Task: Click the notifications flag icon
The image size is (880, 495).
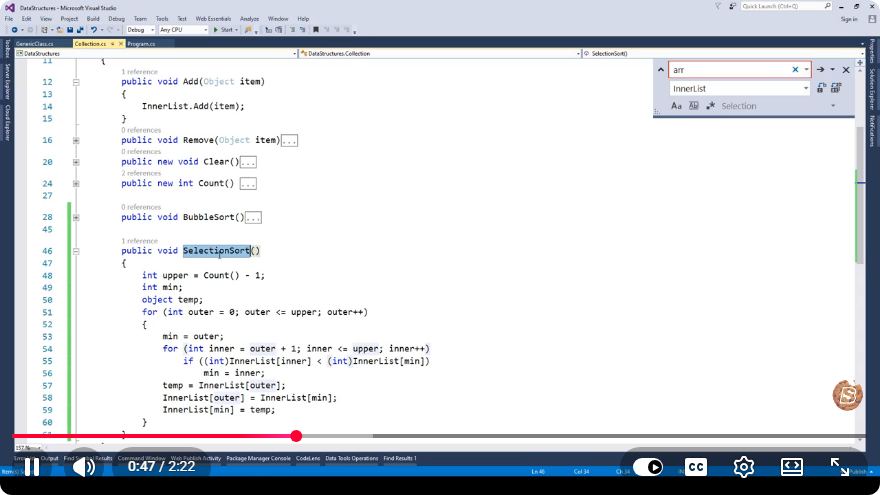Action: 718,6
